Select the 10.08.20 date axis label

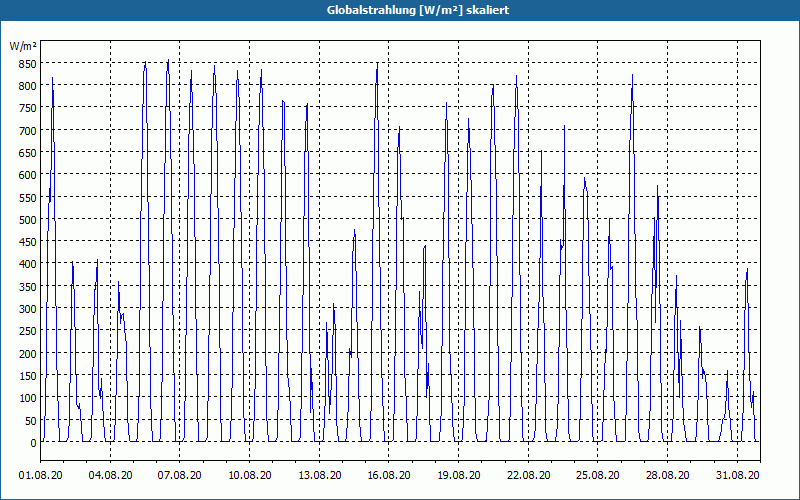click(x=249, y=475)
